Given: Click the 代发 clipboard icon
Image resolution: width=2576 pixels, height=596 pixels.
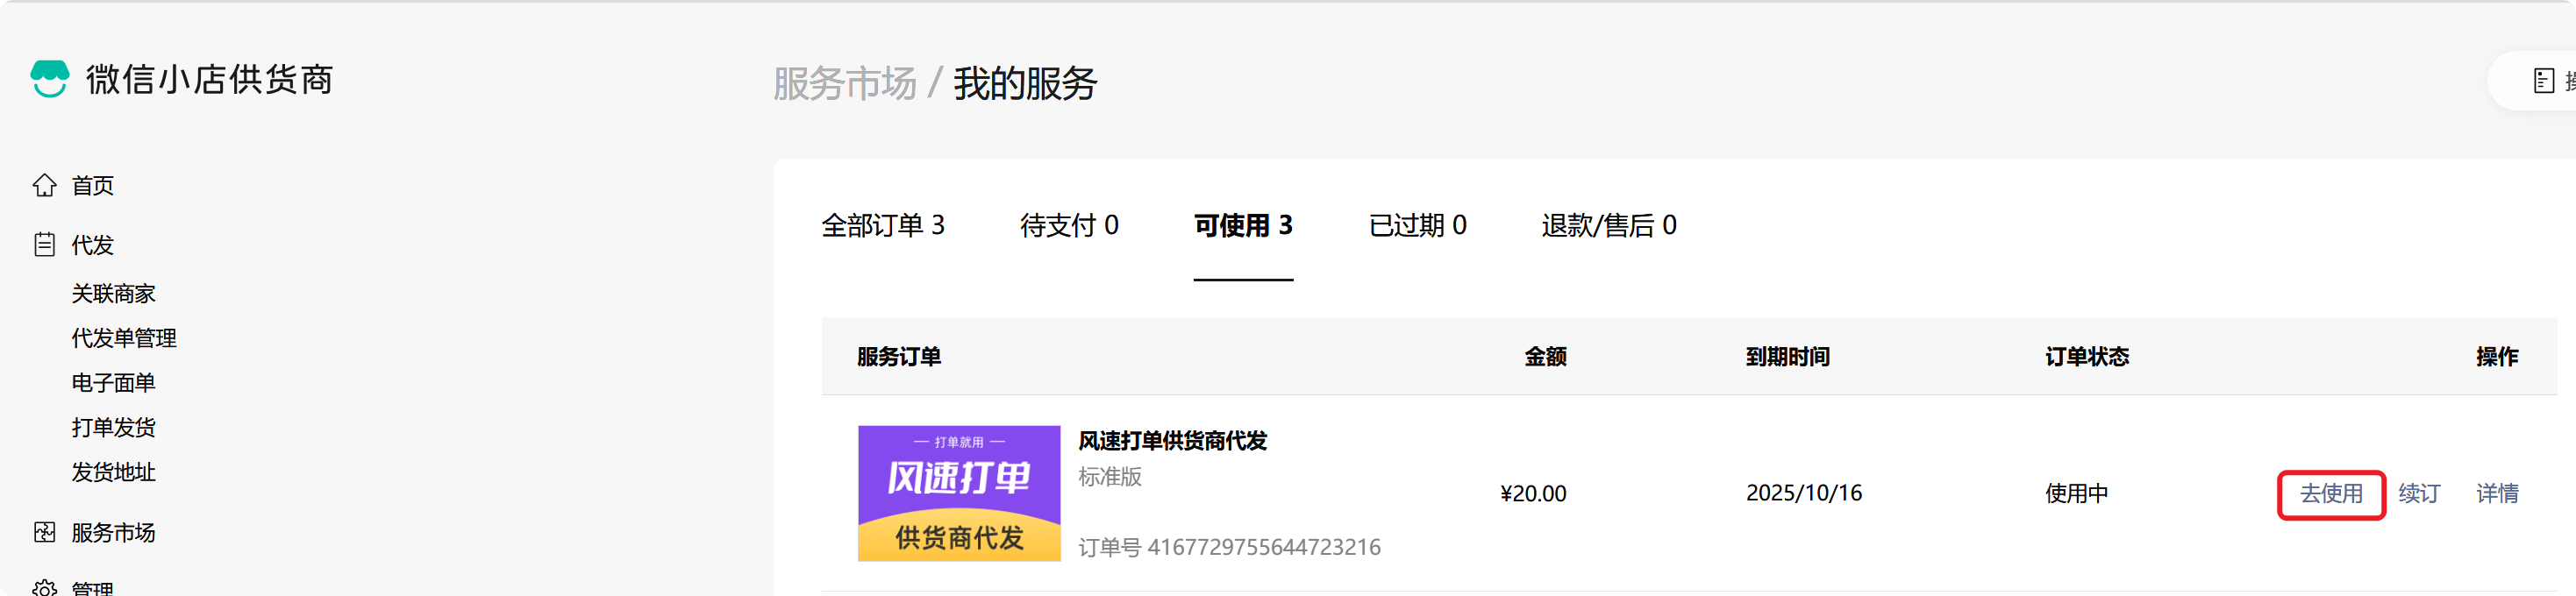Looking at the screenshot, I should pos(45,245).
